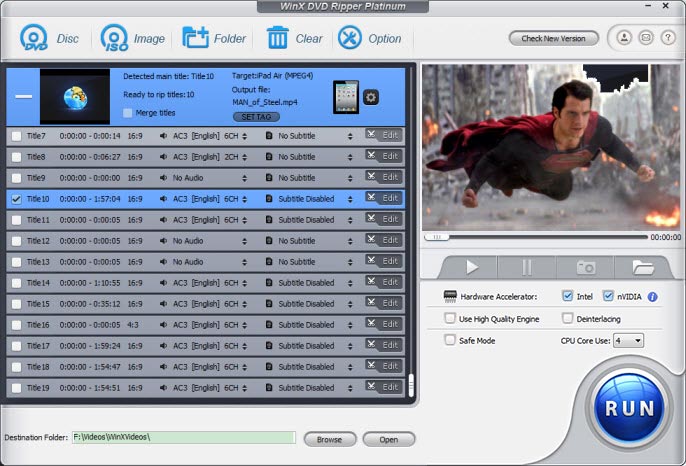This screenshot has width=686, height=466.
Task: Show hardware accelerator info icon
Action: coord(652,297)
